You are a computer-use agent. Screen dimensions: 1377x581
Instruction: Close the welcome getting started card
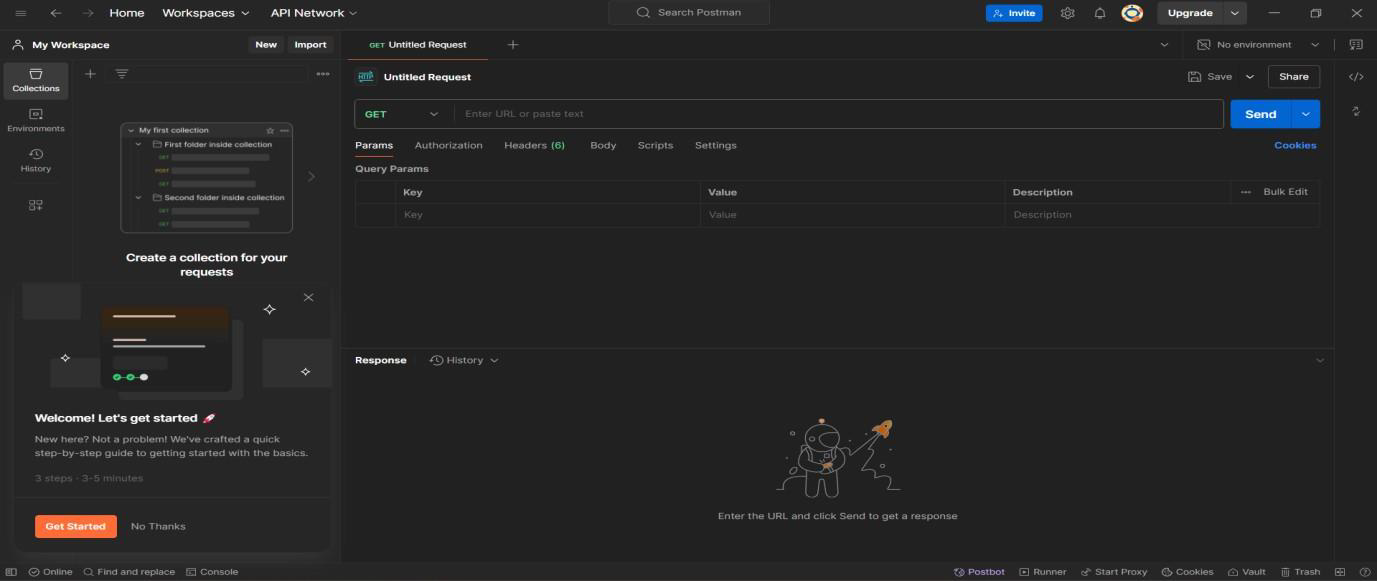[x=308, y=297]
